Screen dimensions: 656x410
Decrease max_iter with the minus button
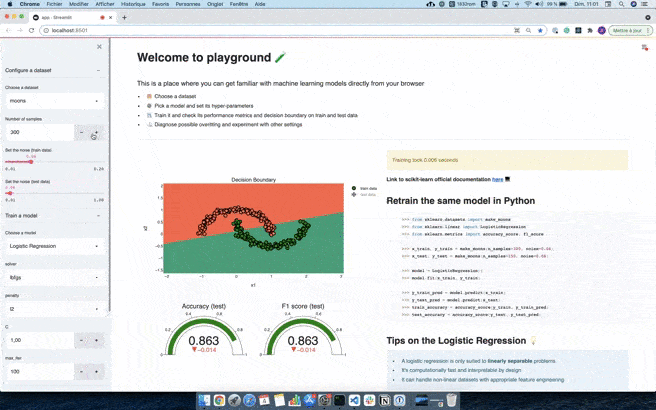coord(82,372)
